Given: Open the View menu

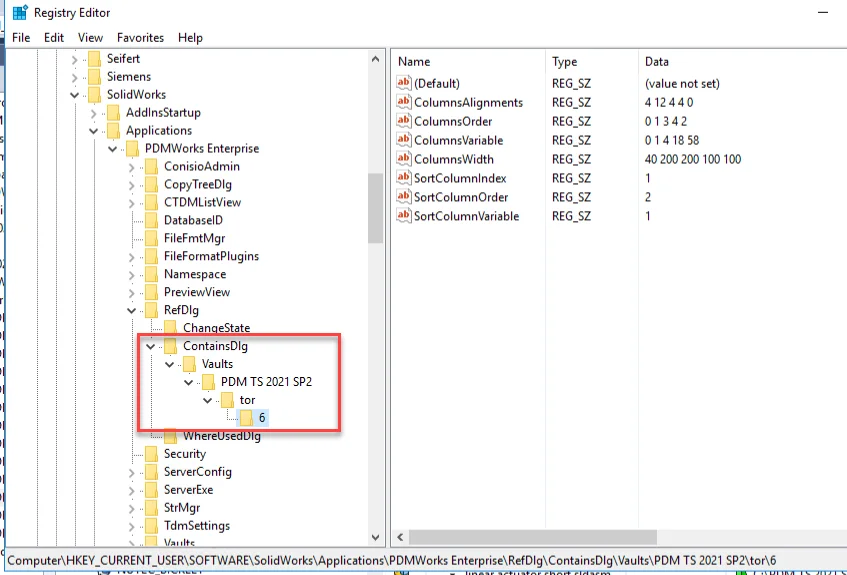Looking at the screenshot, I should [x=90, y=38].
